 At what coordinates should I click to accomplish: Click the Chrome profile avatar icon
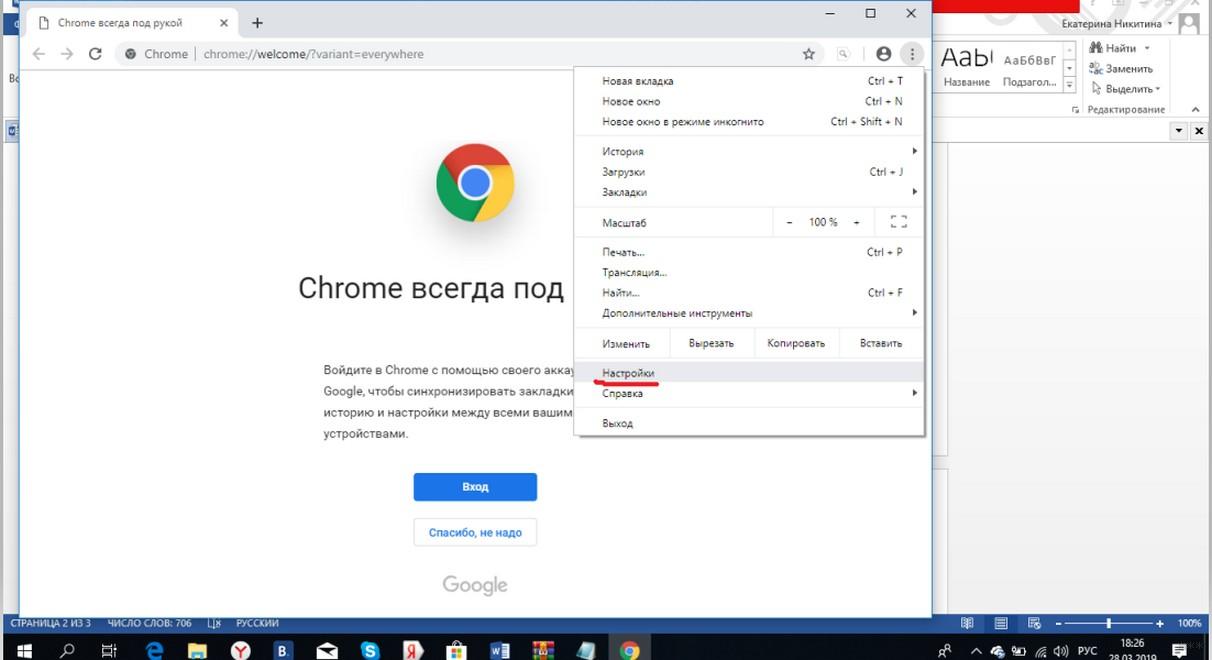(883, 54)
